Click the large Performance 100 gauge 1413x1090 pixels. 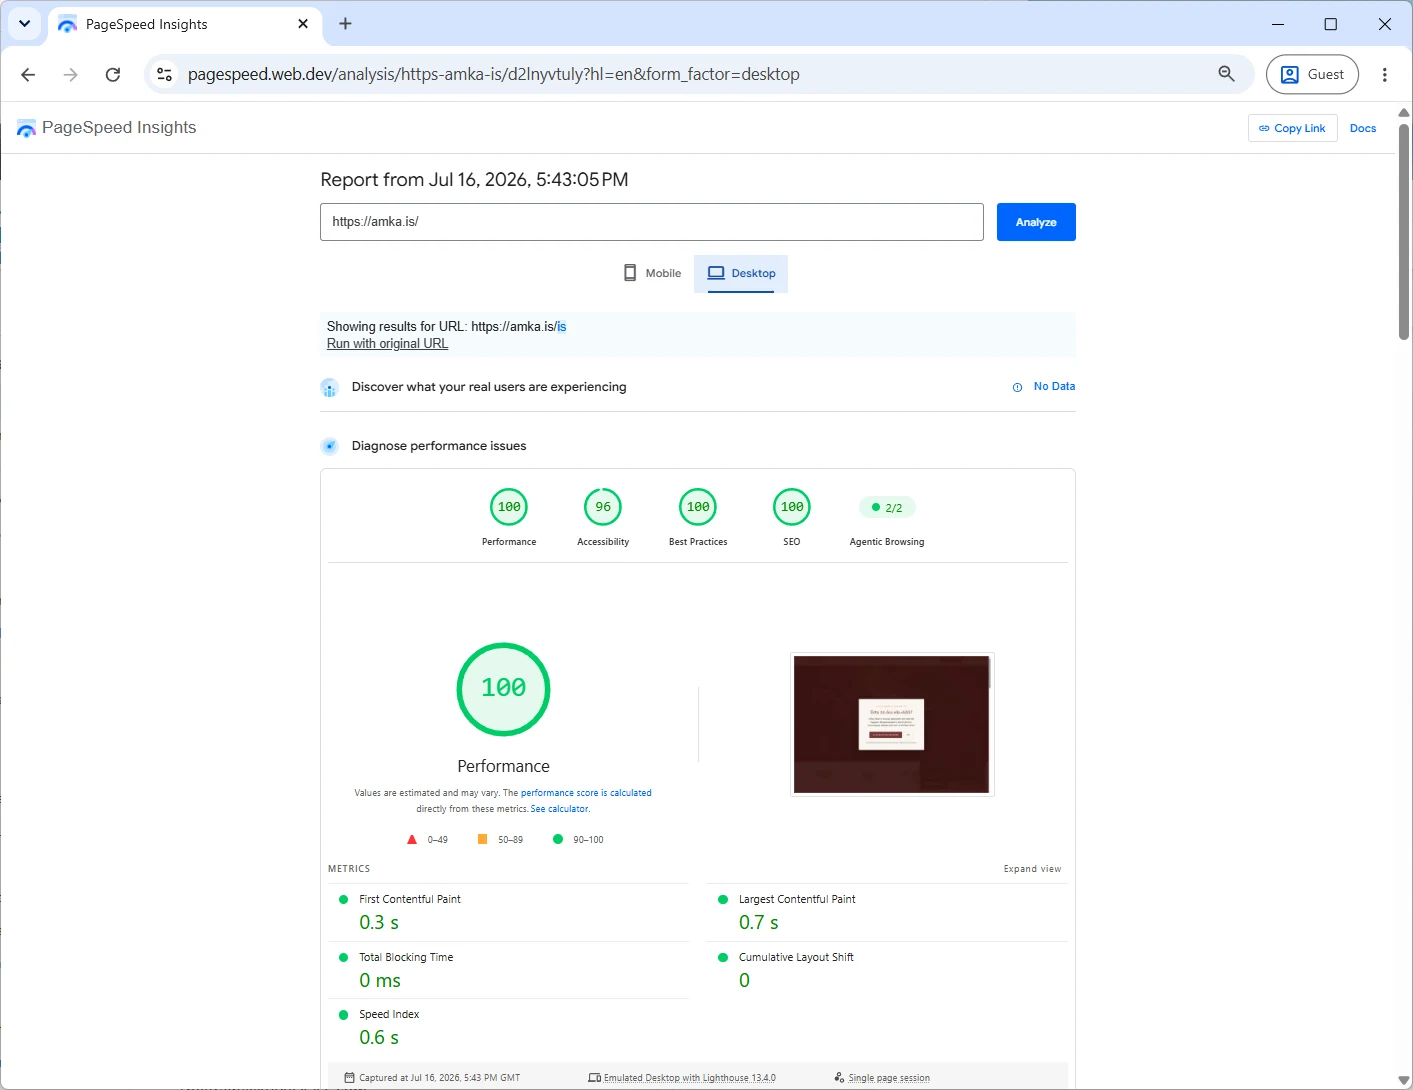pyautogui.click(x=503, y=689)
